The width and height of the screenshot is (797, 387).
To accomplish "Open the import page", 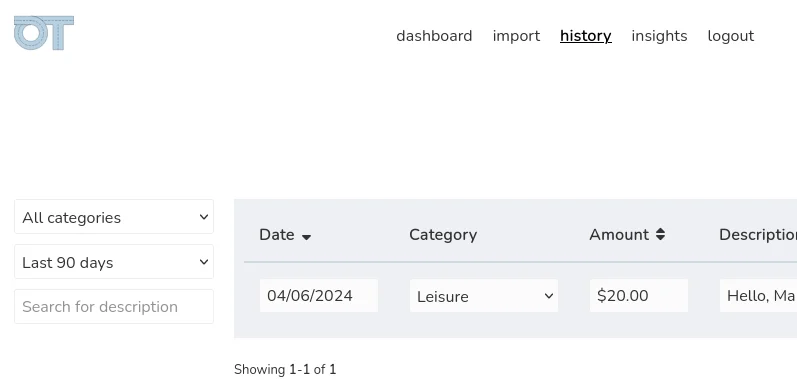I will (x=516, y=36).
